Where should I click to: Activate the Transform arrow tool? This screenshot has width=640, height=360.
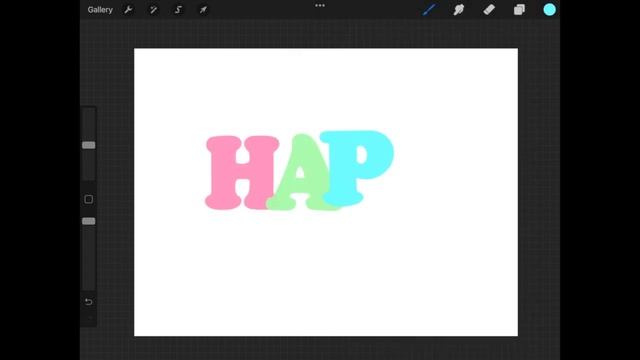[x=203, y=10]
